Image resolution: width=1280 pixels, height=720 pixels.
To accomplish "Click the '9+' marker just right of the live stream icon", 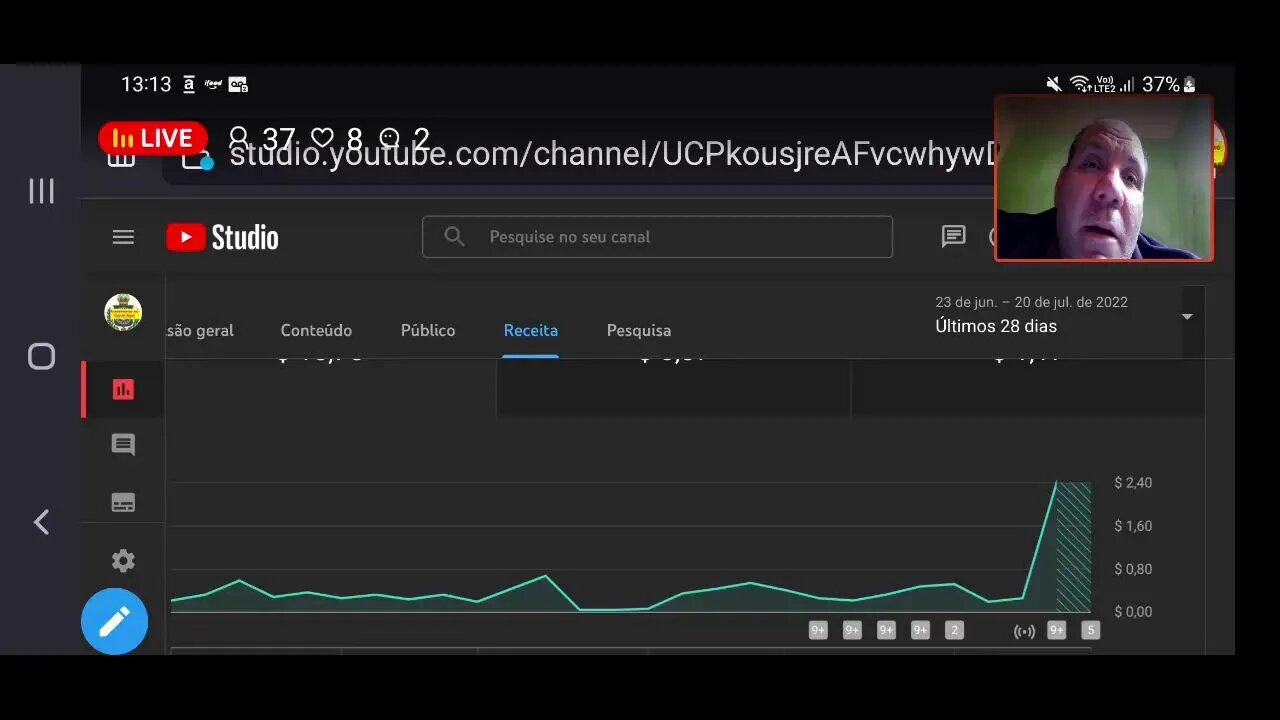I will pos(1056,630).
